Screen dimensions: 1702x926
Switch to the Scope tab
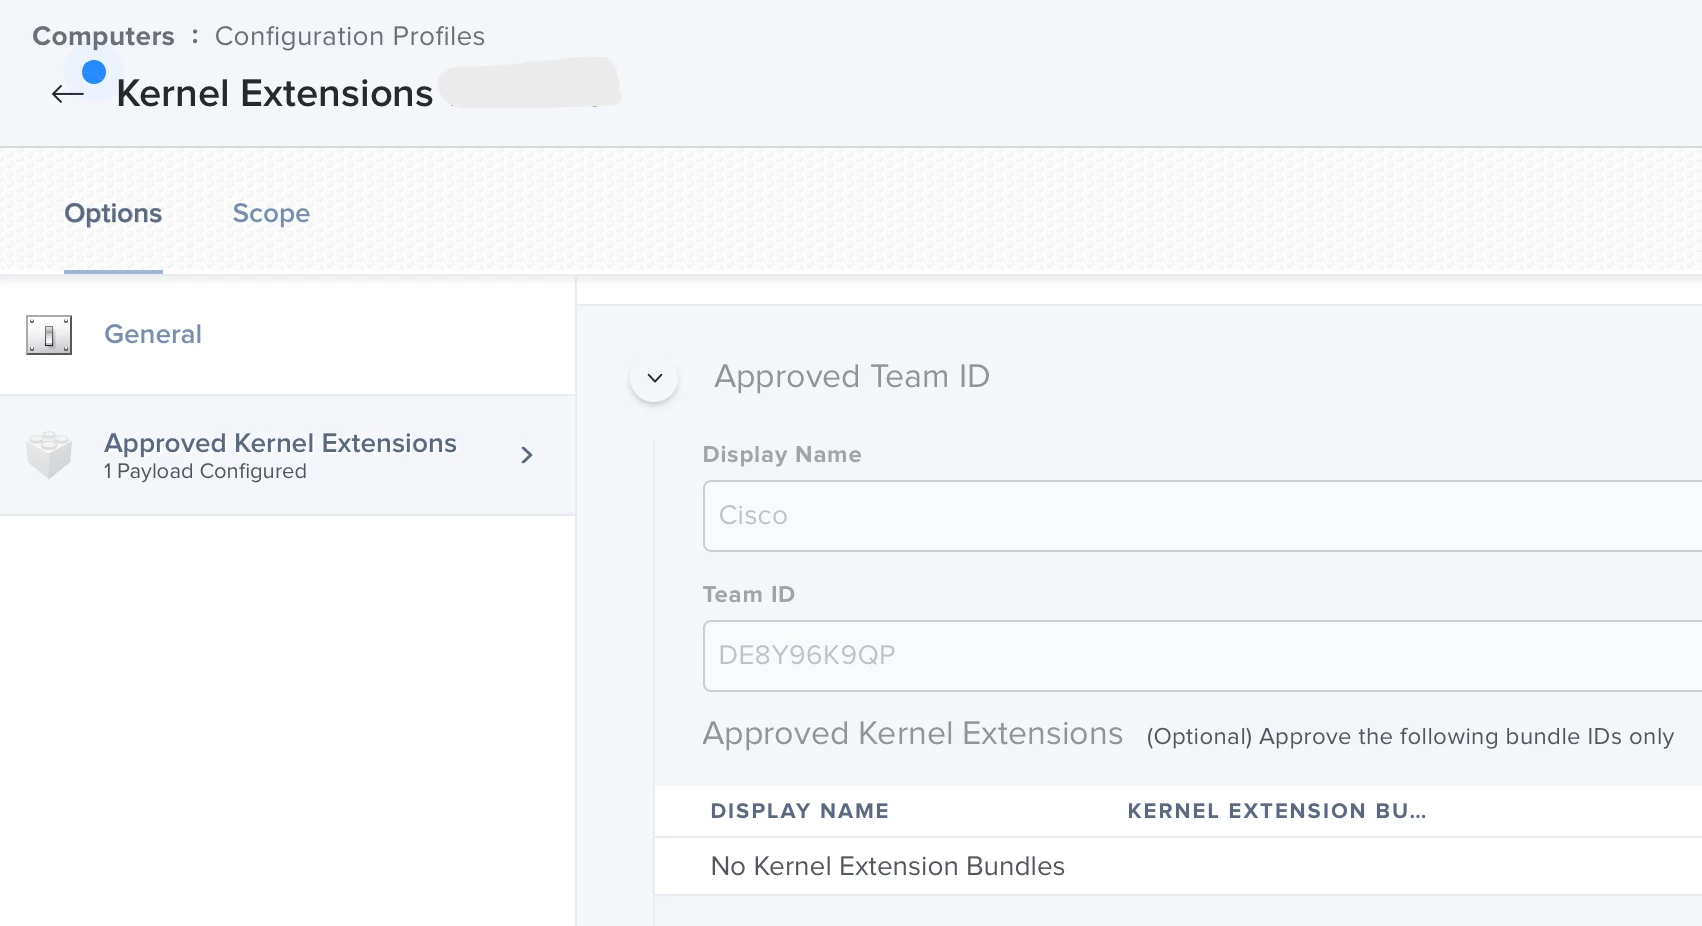coord(271,213)
